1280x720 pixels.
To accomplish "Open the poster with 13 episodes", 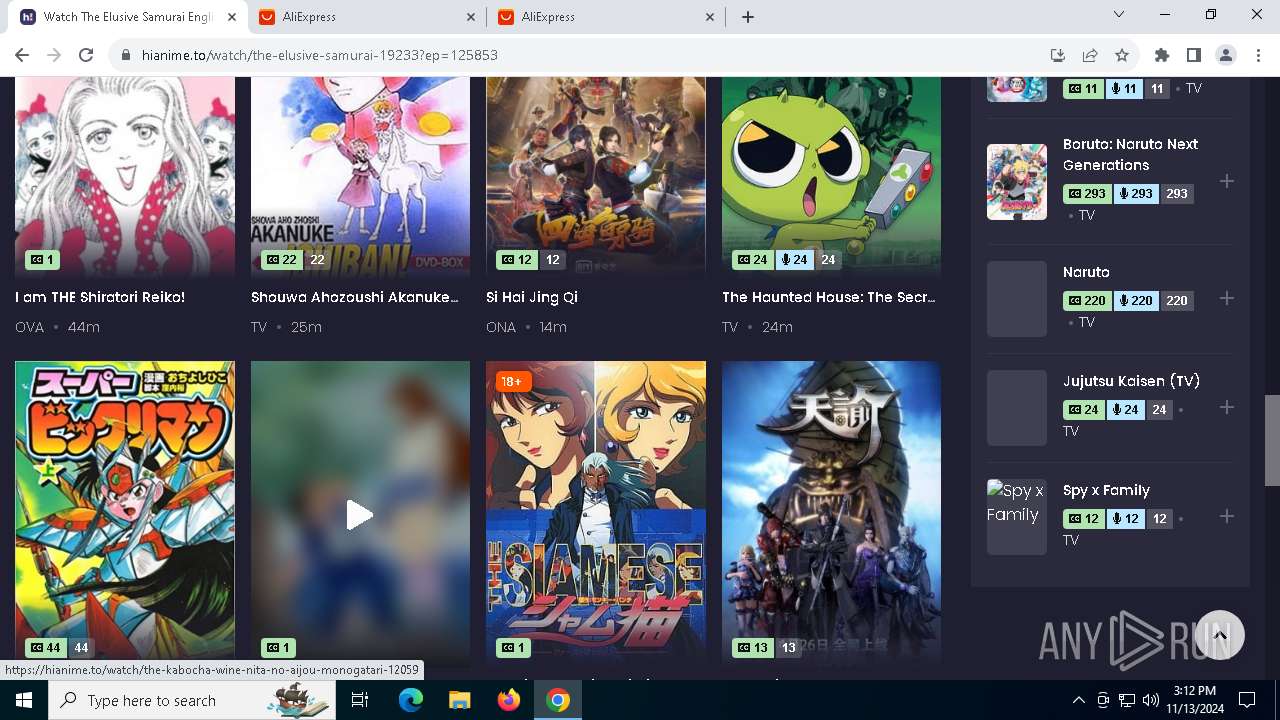I will [831, 514].
